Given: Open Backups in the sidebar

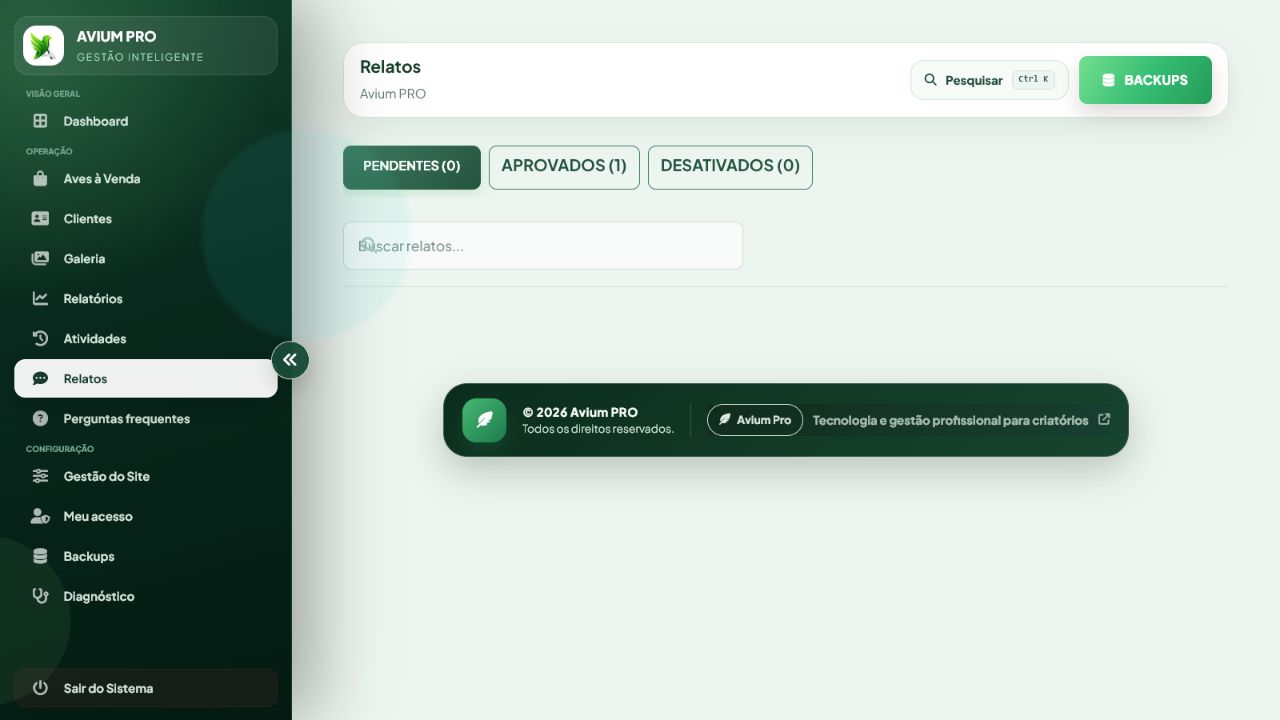Looking at the screenshot, I should point(146,556).
